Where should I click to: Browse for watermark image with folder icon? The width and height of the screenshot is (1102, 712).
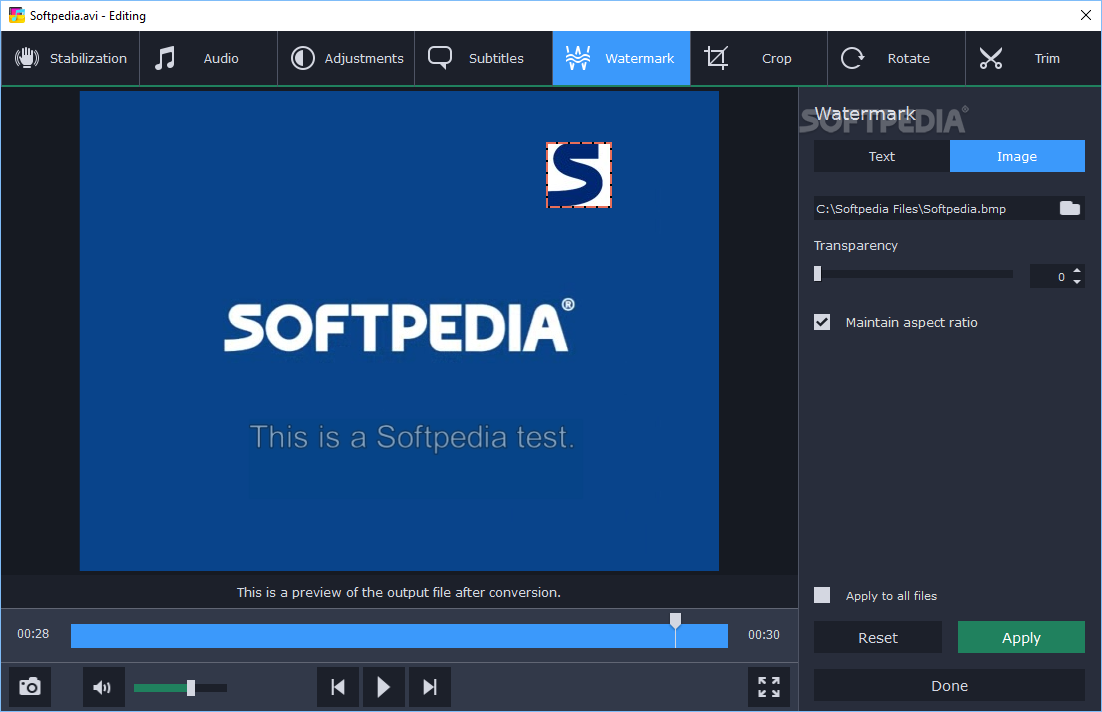1070,208
